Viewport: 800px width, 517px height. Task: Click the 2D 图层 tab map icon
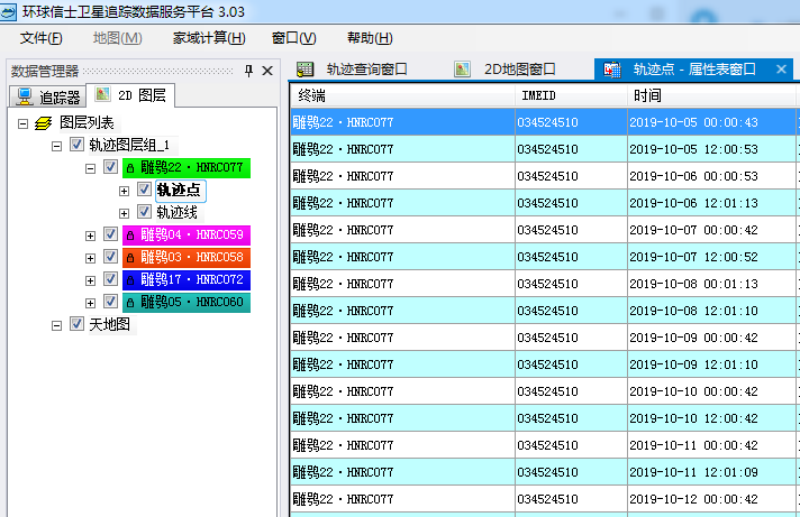pos(104,96)
